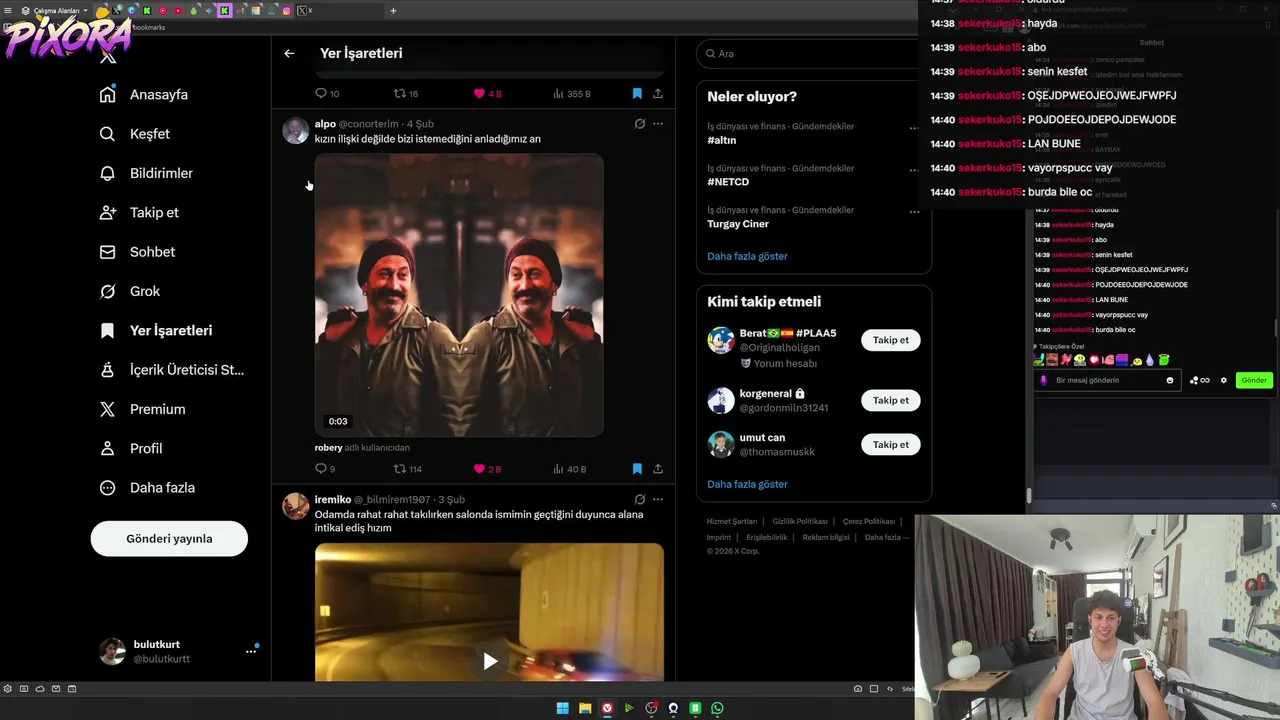Open Bildirimler notifications
This screenshot has width=1280, height=720.
[147, 173]
